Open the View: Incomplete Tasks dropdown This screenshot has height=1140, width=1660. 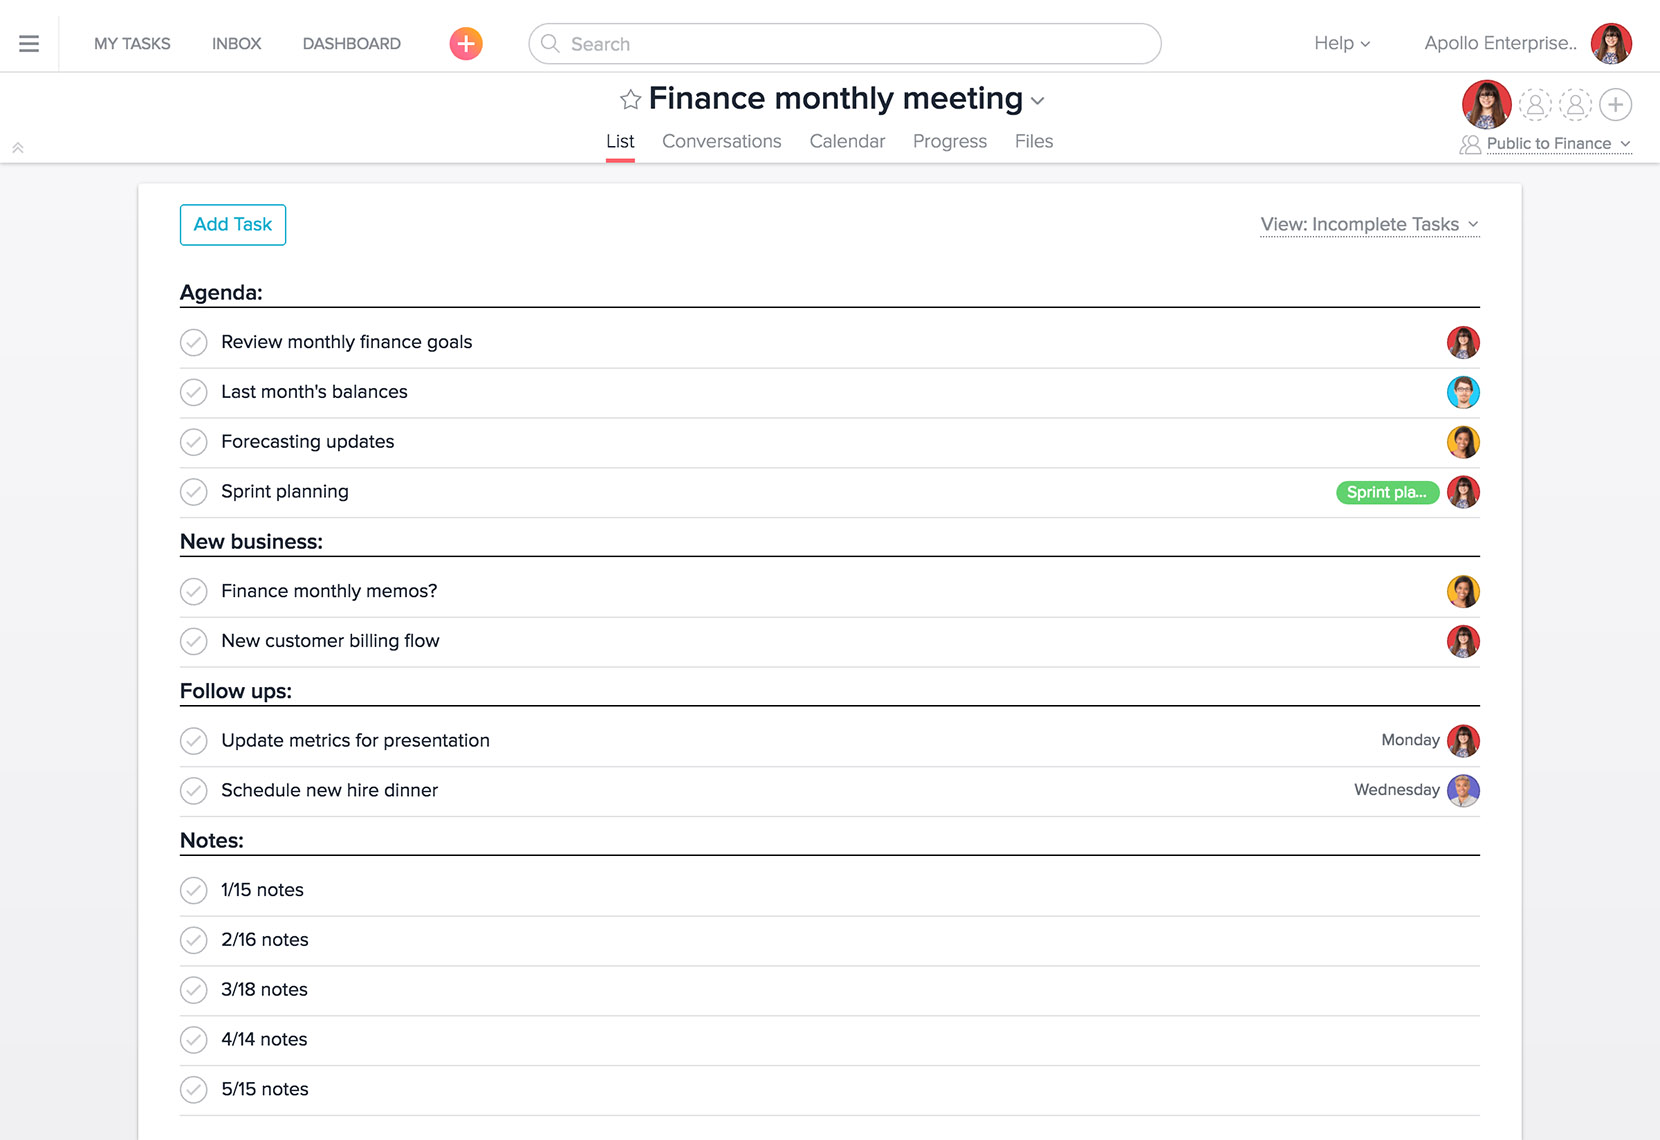point(1369,224)
